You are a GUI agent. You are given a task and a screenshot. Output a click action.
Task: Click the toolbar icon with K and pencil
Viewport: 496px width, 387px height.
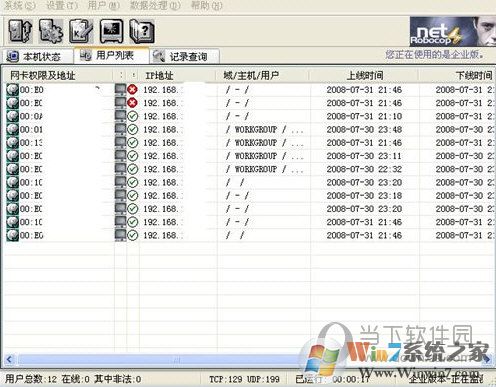pyautogui.click(x=82, y=31)
